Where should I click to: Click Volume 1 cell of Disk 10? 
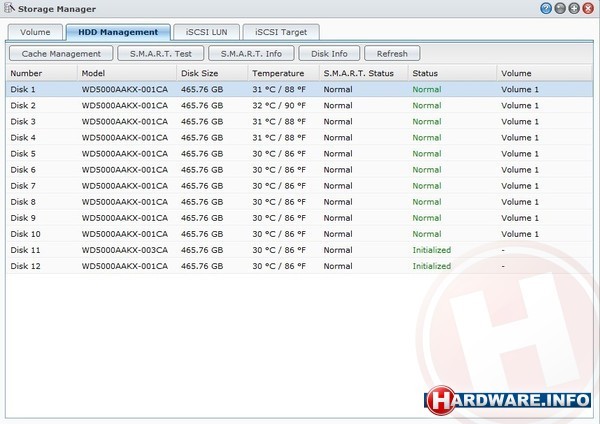tap(520, 234)
